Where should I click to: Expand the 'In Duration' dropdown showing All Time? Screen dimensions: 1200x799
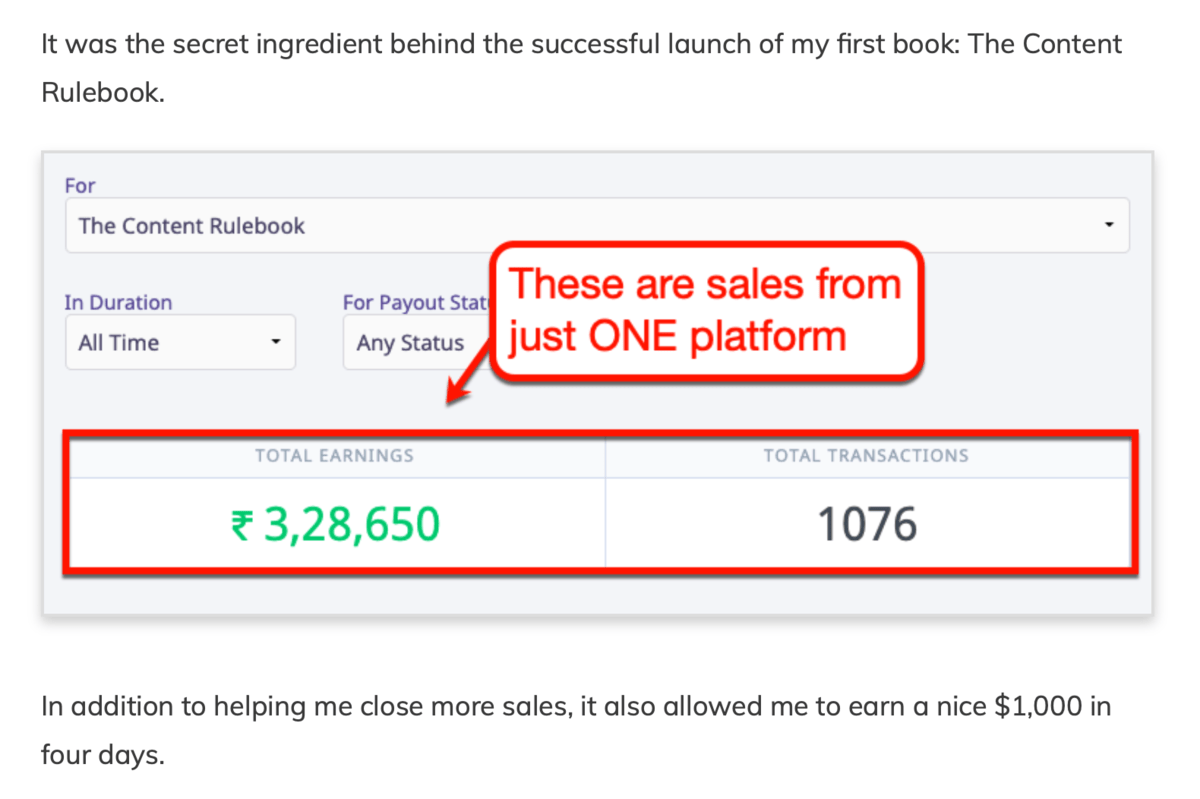tap(180, 342)
